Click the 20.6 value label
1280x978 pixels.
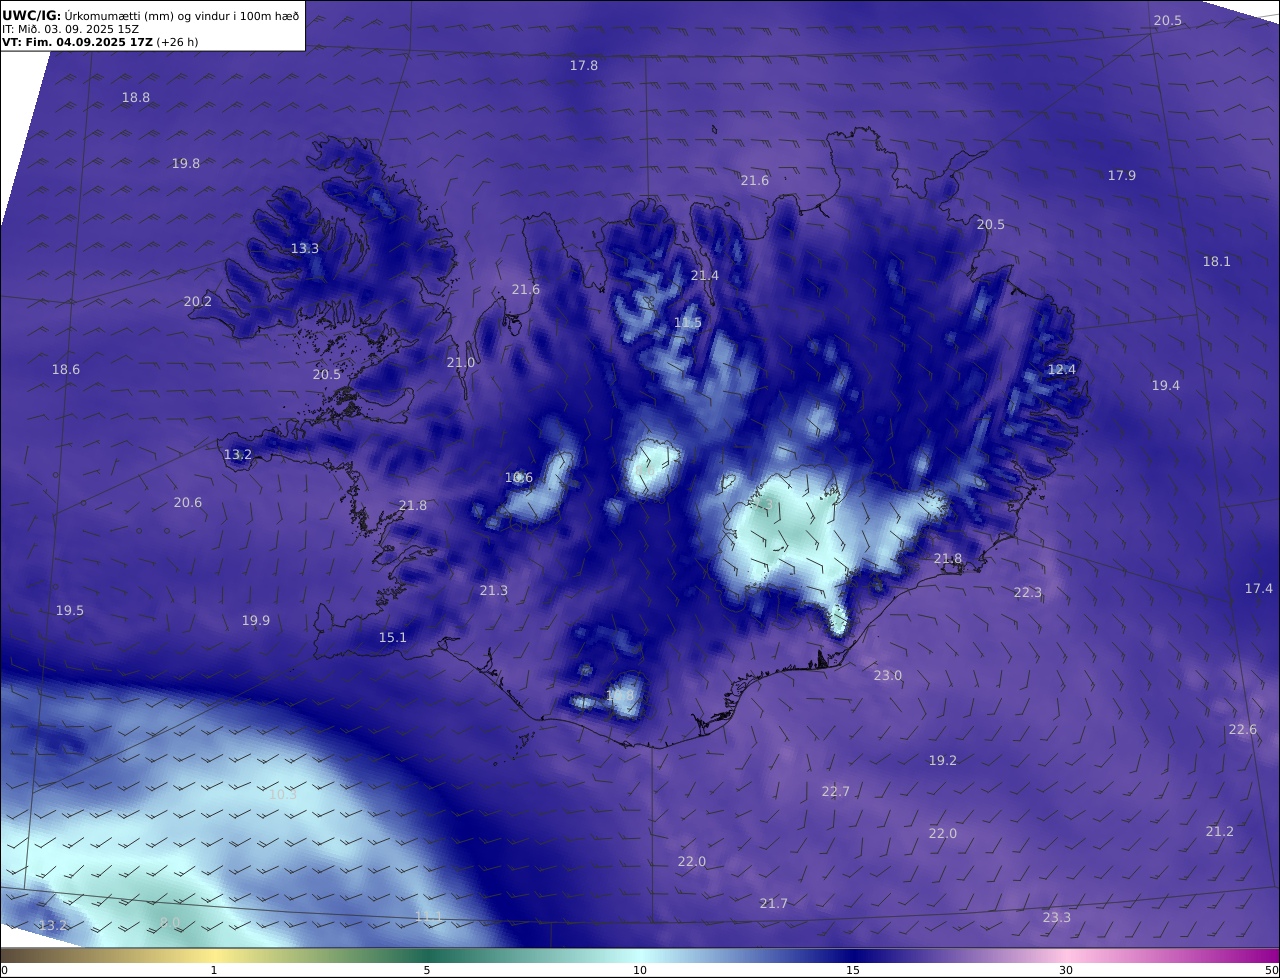pyautogui.click(x=188, y=503)
